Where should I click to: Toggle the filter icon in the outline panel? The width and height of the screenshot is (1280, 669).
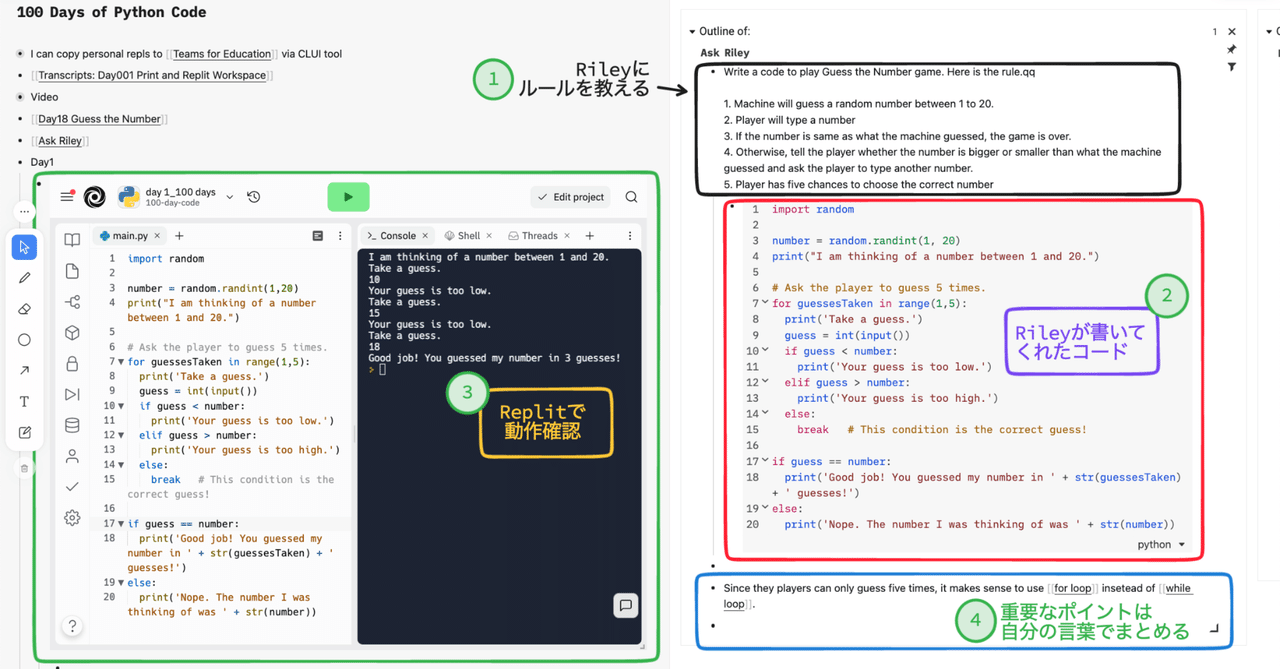[x=1232, y=66]
